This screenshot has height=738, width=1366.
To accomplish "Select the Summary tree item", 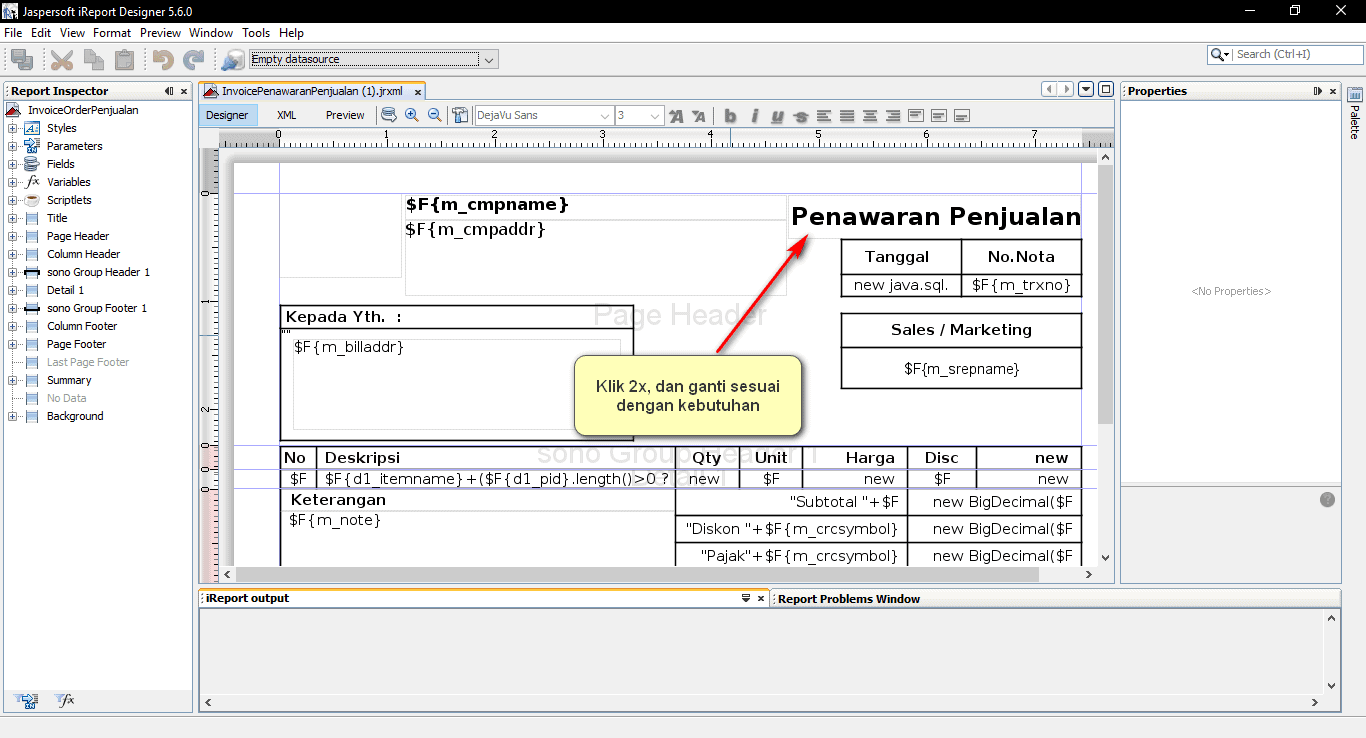I will [x=69, y=380].
